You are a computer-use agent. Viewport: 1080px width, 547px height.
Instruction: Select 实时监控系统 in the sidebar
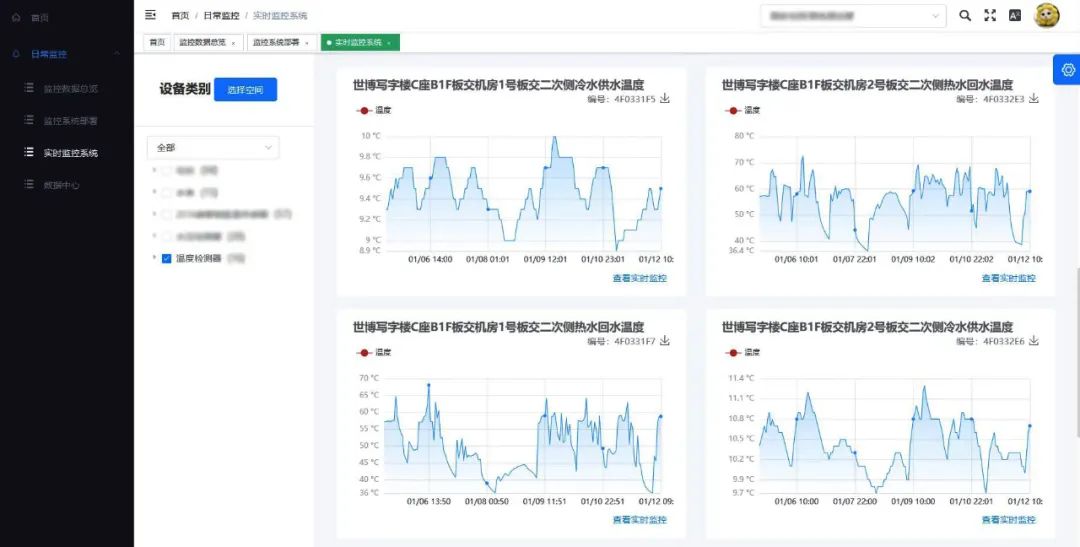pos(70,153)
